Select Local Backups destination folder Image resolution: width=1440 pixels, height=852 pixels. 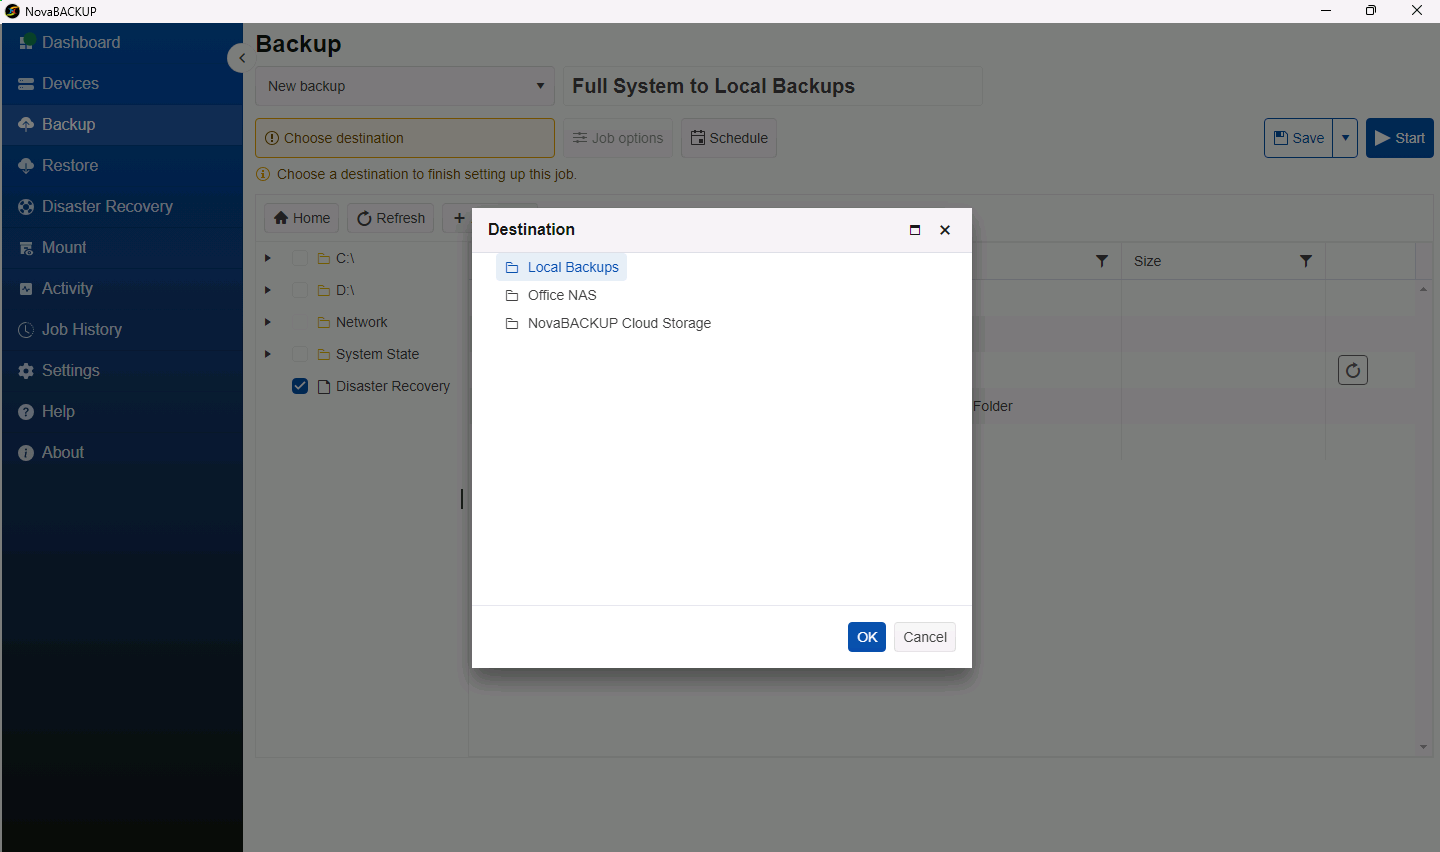pyautogui.click(x=561, y=267)
